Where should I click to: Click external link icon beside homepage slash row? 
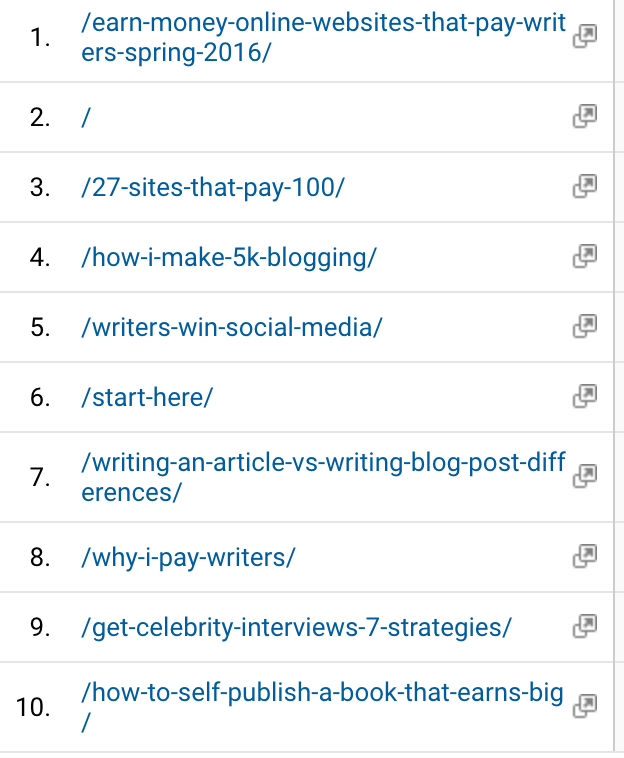584,117
